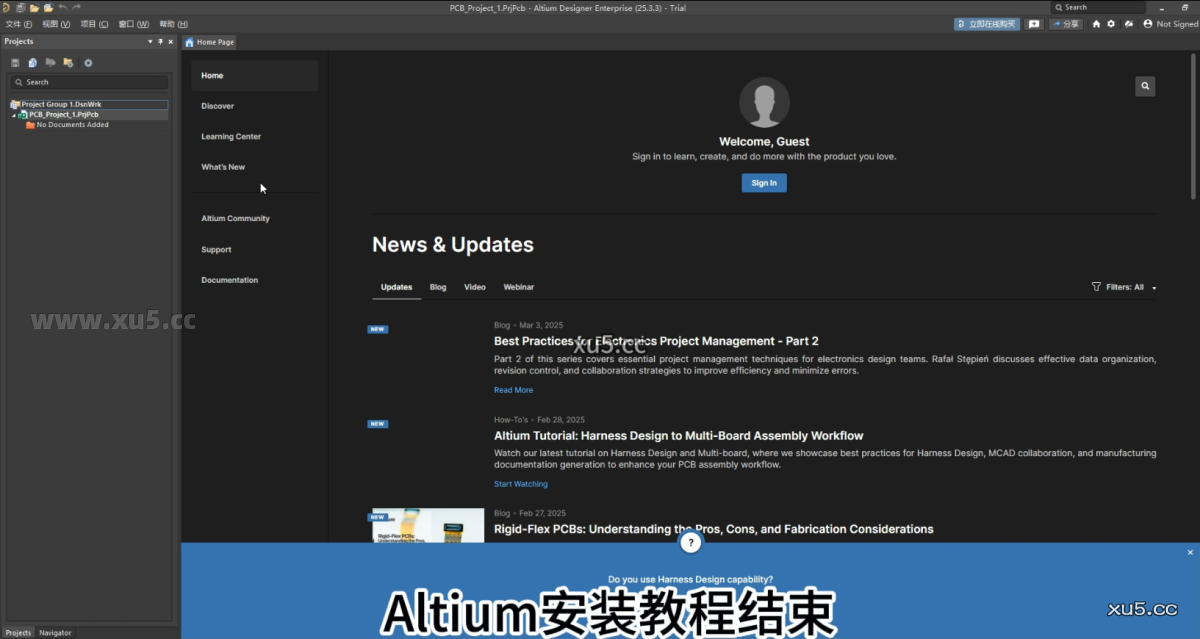Click the Undo arrow in the top toolbar

coord(62,7)
